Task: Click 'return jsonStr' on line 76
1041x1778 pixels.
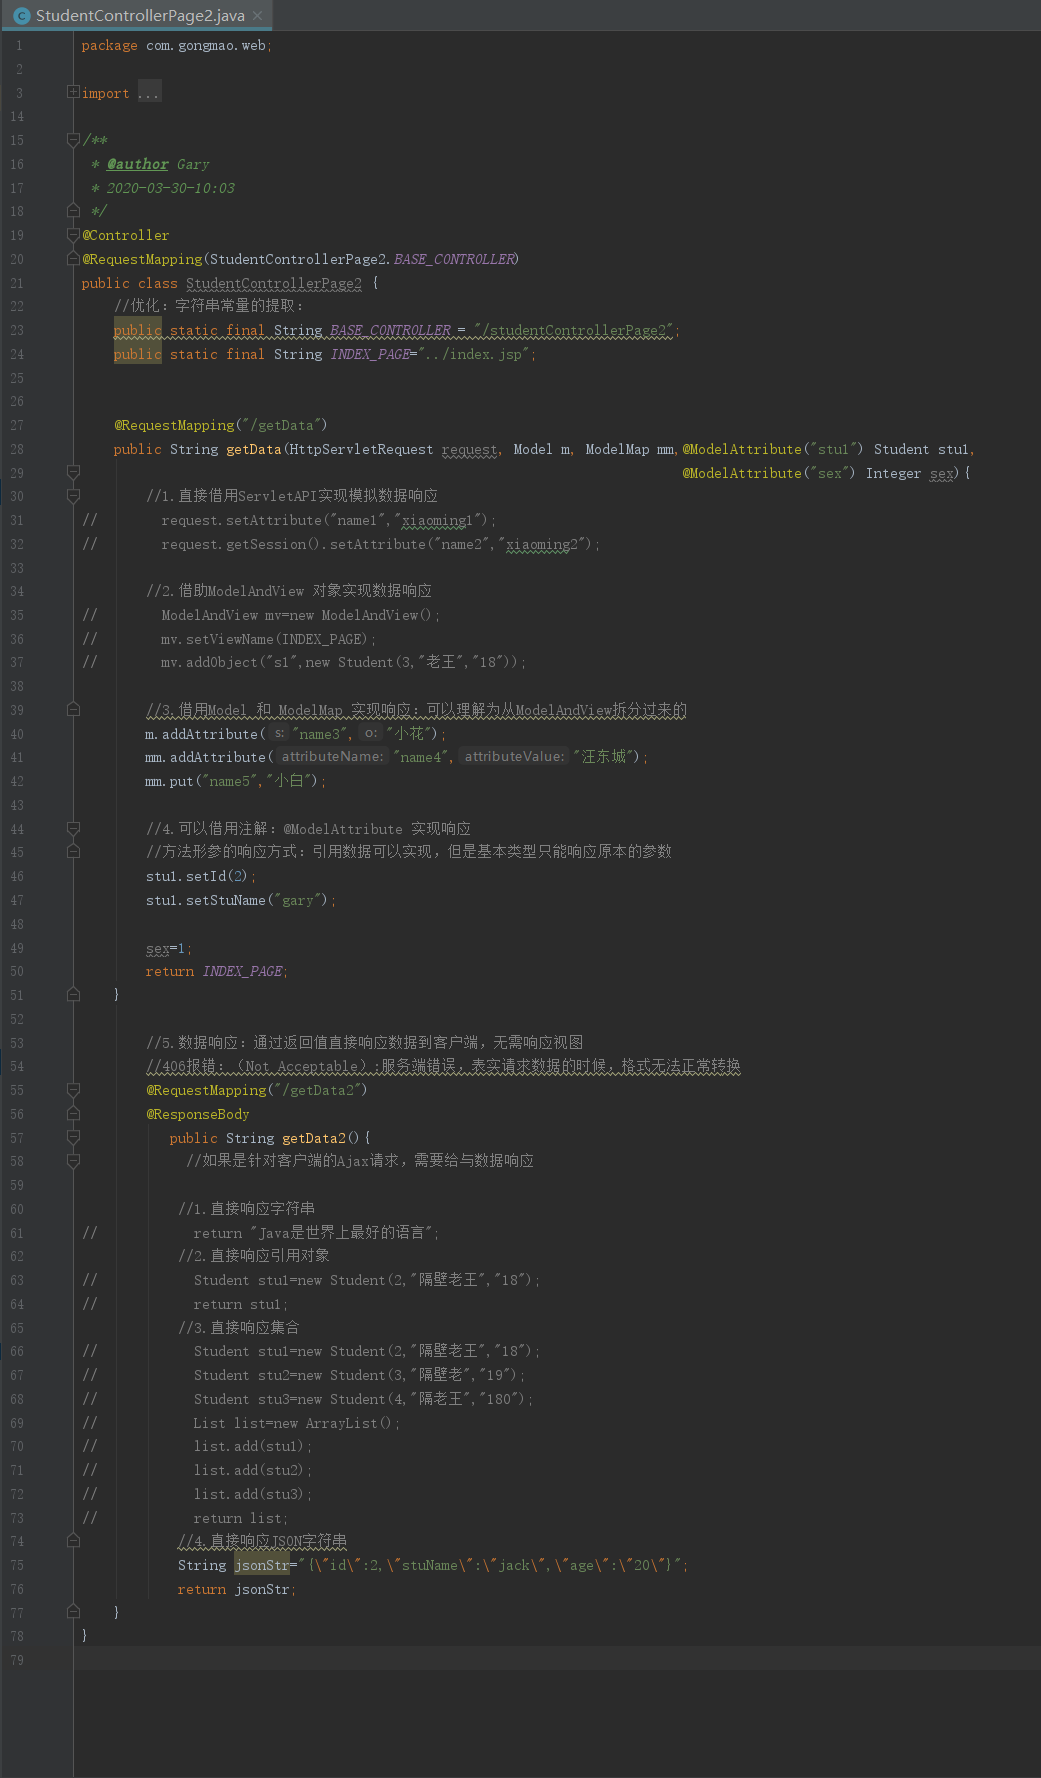Action: (237, 1590)
